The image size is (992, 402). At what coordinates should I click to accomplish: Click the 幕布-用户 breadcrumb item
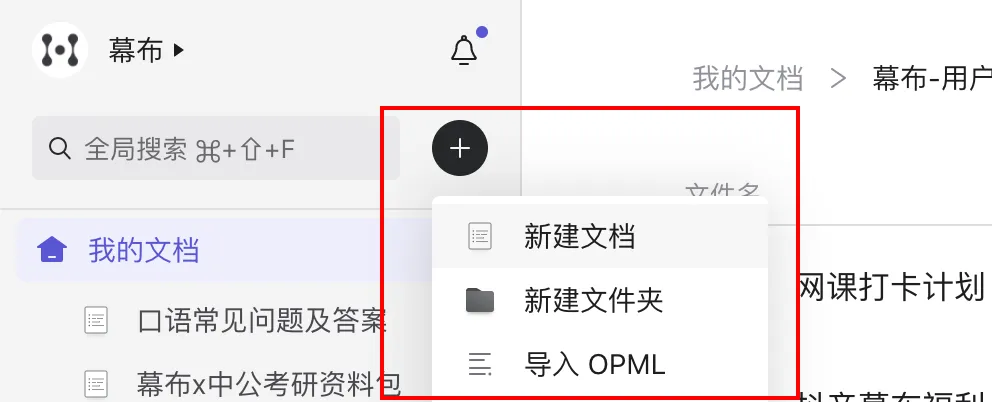point(932,79)
